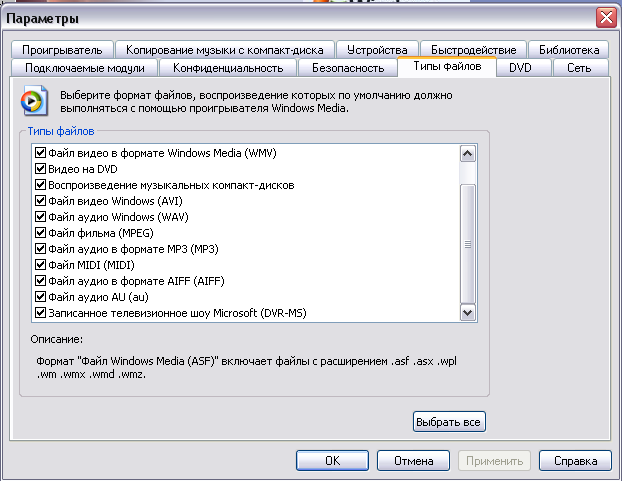This screenshot has width=622, height=481.
Task: Switch to Копирование музыки с компакт-диска tab
Action: [225, 50]
